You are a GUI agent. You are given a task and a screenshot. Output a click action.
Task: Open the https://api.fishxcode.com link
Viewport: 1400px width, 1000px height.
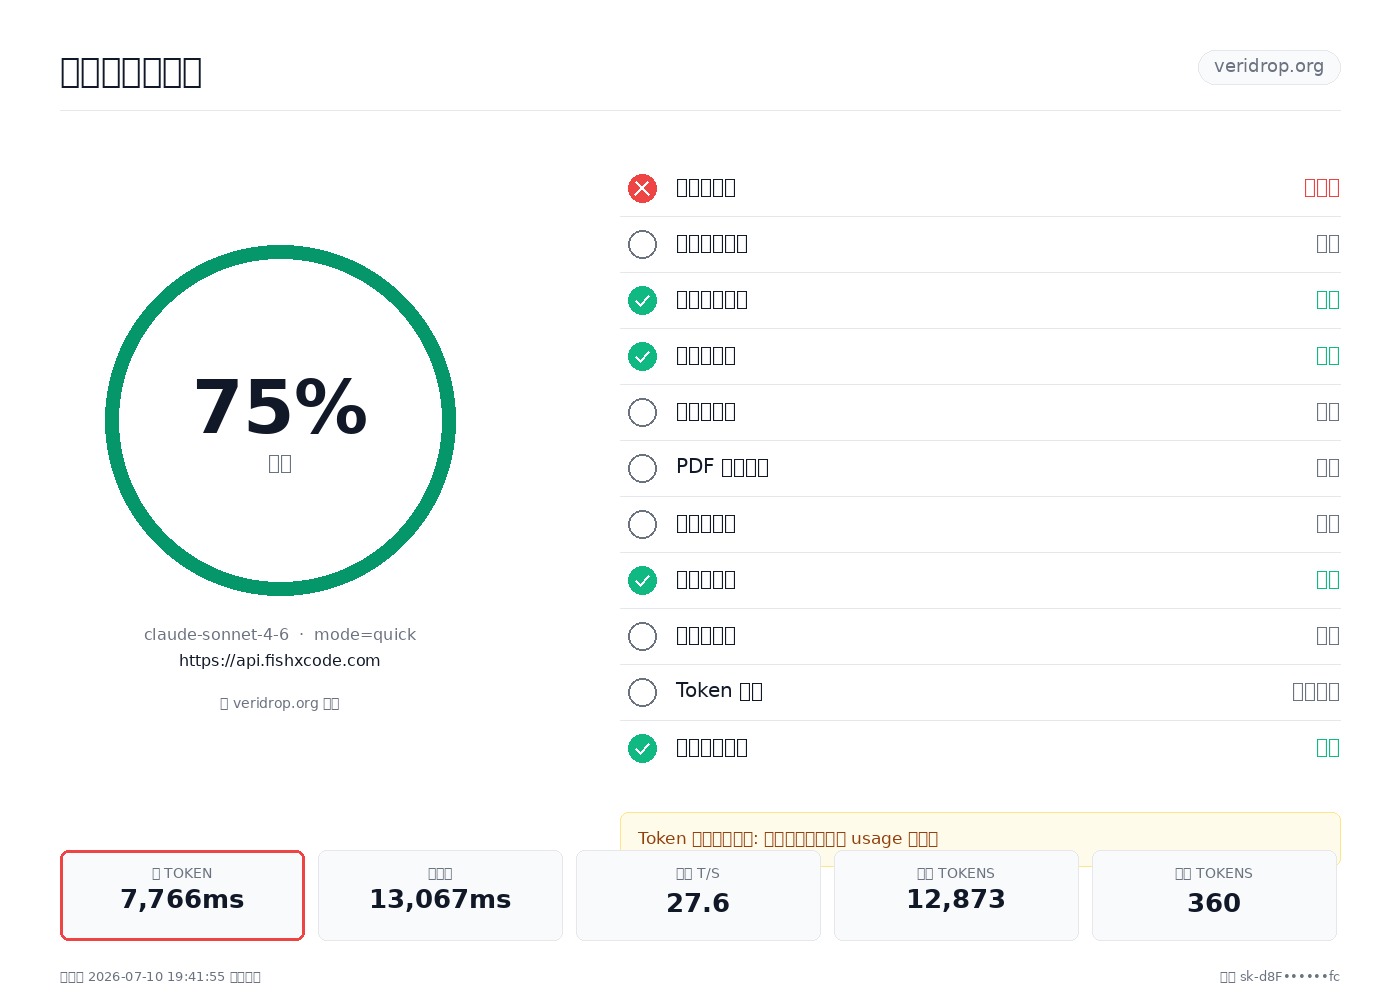coord(280,660)
